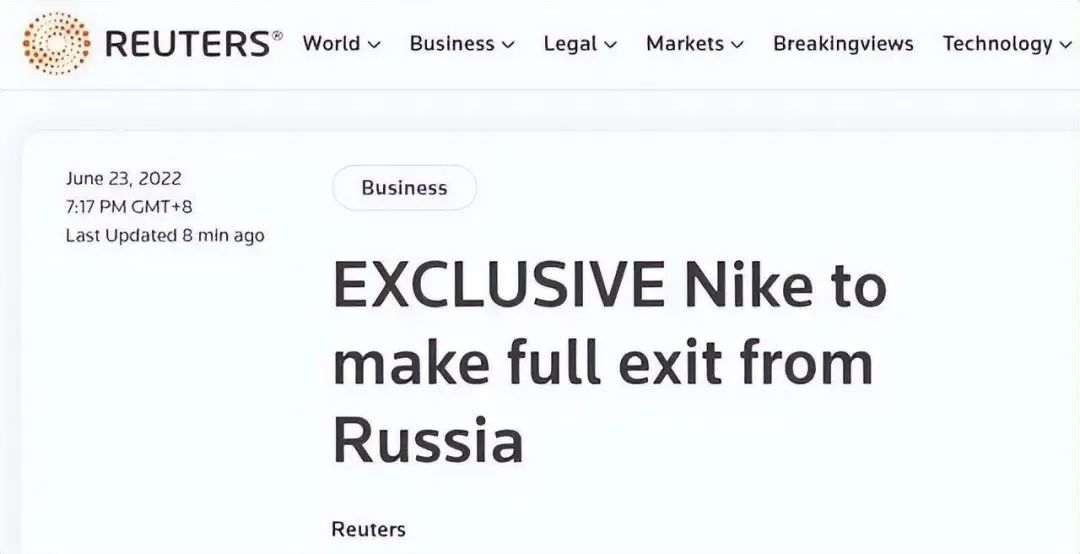The image size is (1080, 554).
Task: Expand the chevron next to Markets
Action: [738, 45]
